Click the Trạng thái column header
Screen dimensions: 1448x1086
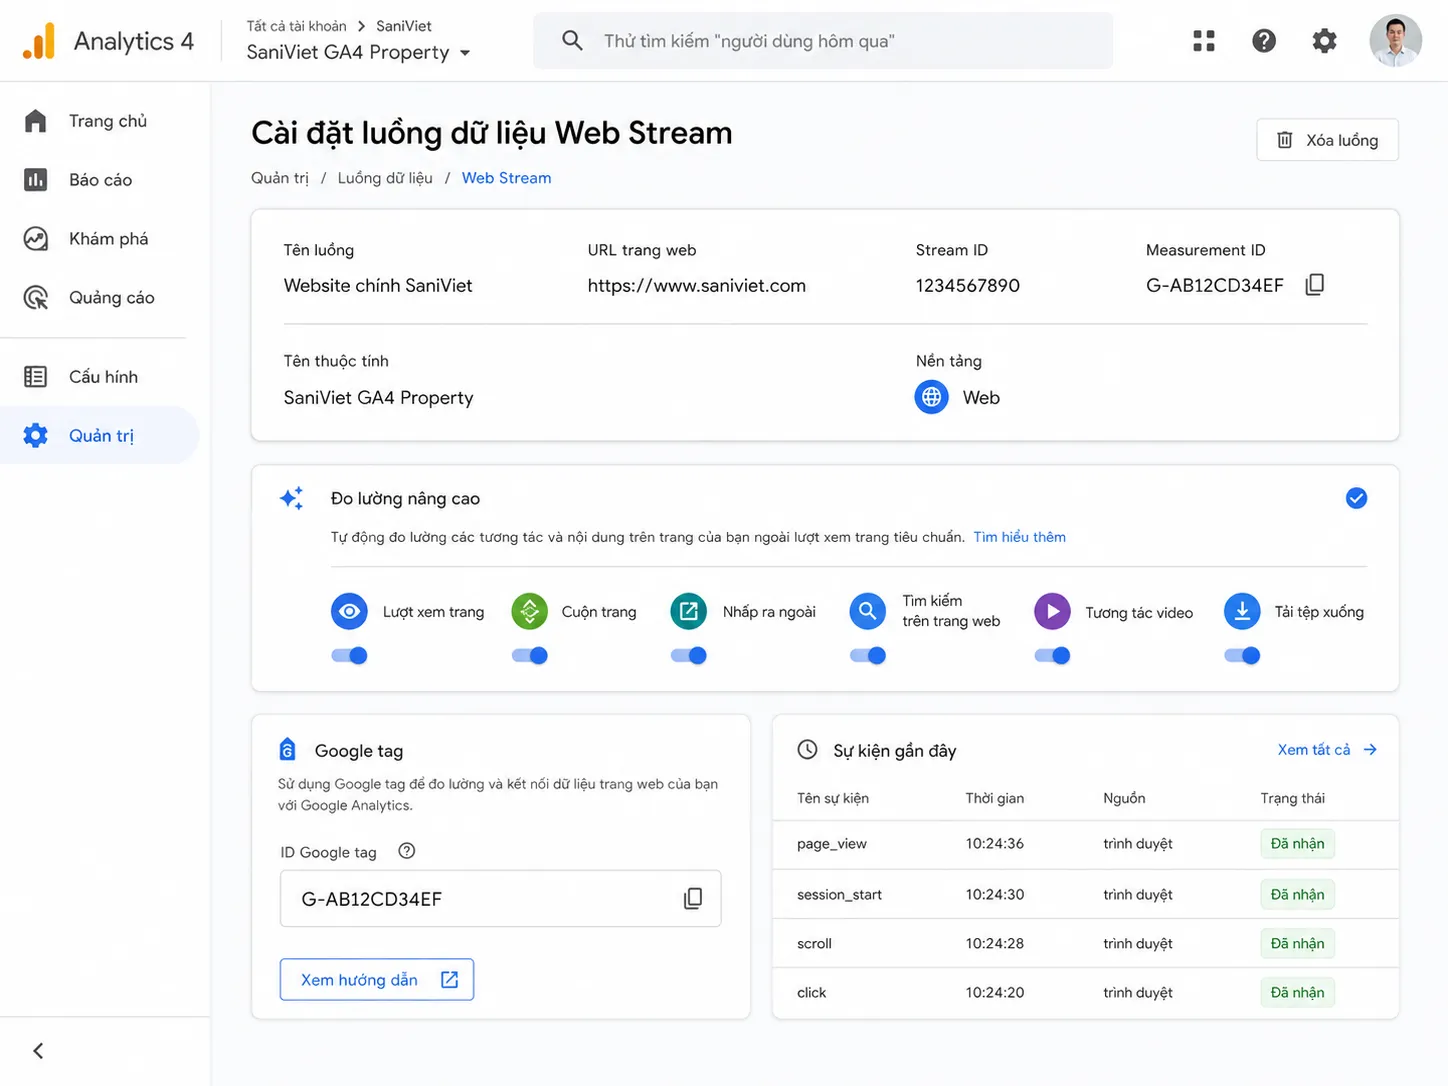(1292, 798)
